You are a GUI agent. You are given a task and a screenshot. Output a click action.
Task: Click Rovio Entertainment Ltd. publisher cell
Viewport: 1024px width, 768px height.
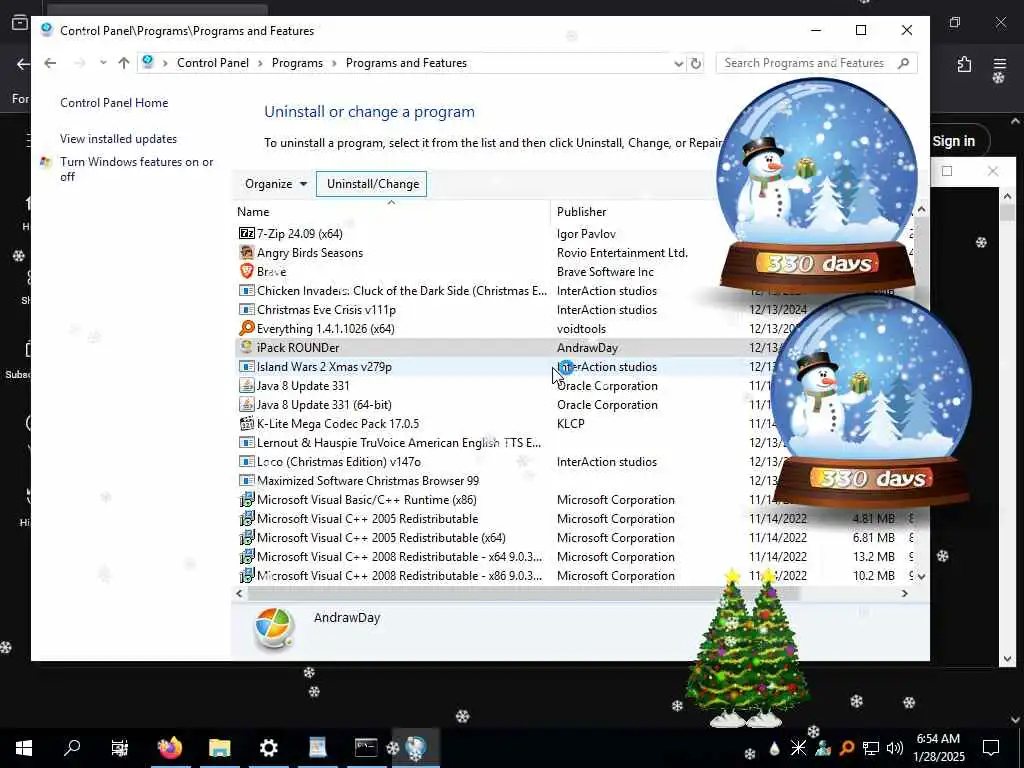[622, 253]
